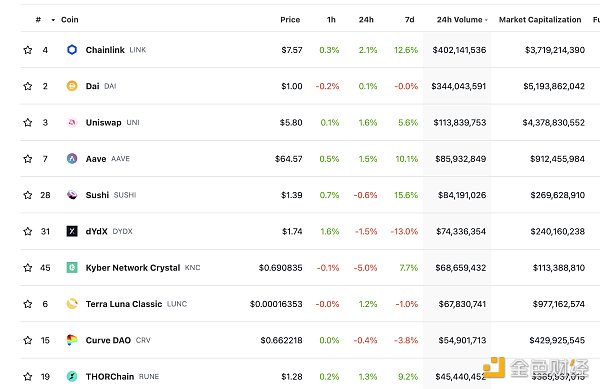The width and height of the screenshot is (600, 389).
Task: Click the Coin column header
Action: coord(70,20)
